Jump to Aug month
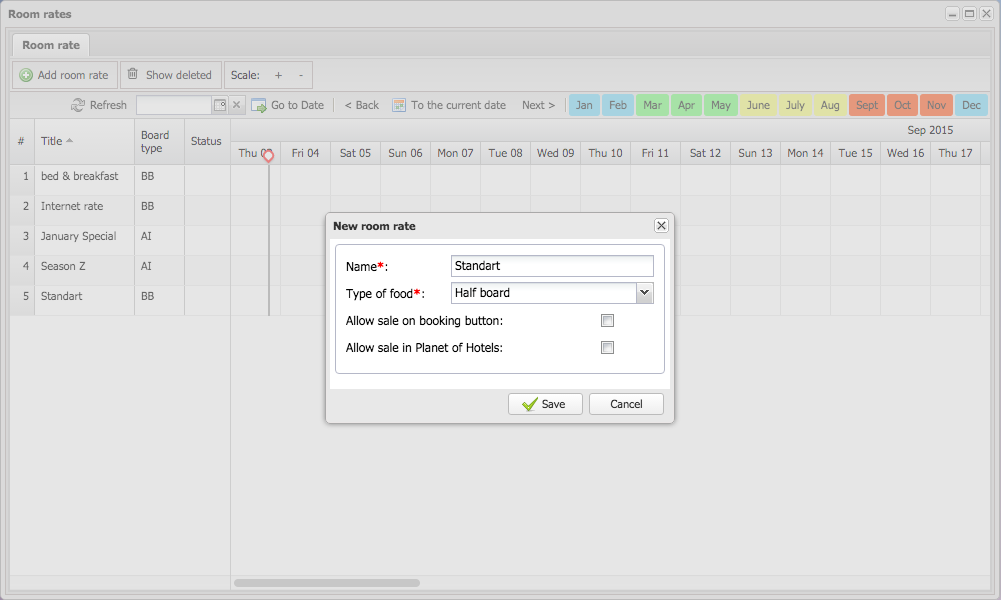The image size is (1001, 600). coord(830,105)
